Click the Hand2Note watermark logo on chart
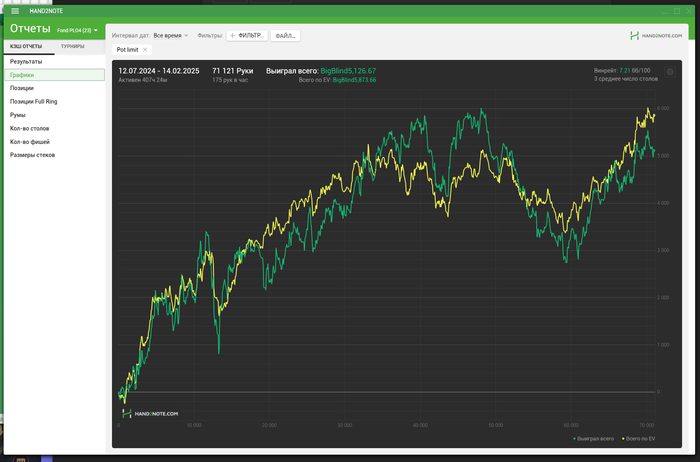 pyautogui.click(x=150, y=412)
